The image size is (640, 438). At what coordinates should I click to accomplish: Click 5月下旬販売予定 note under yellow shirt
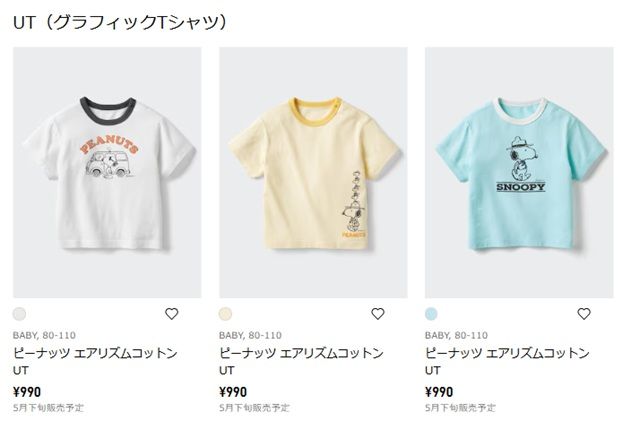254,407
